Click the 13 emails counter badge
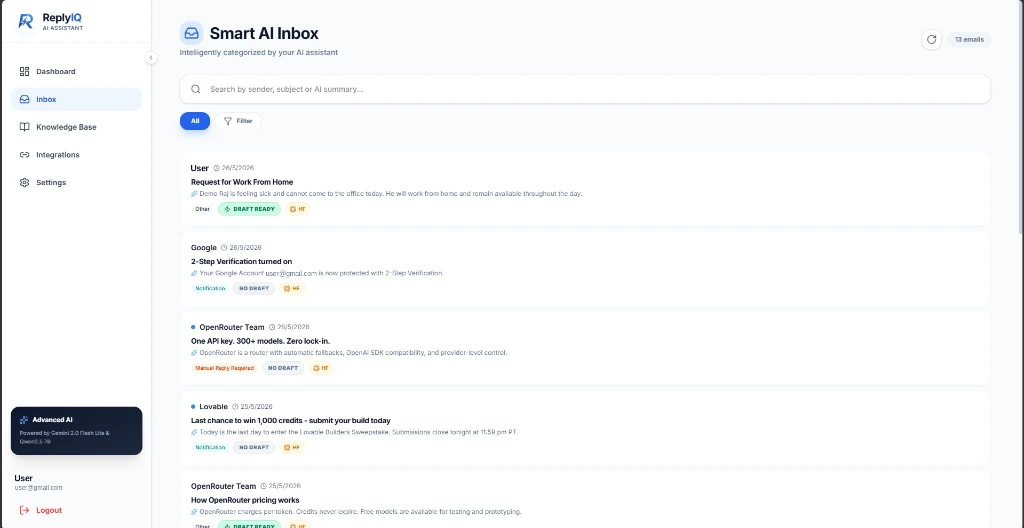 pos(969,39)
